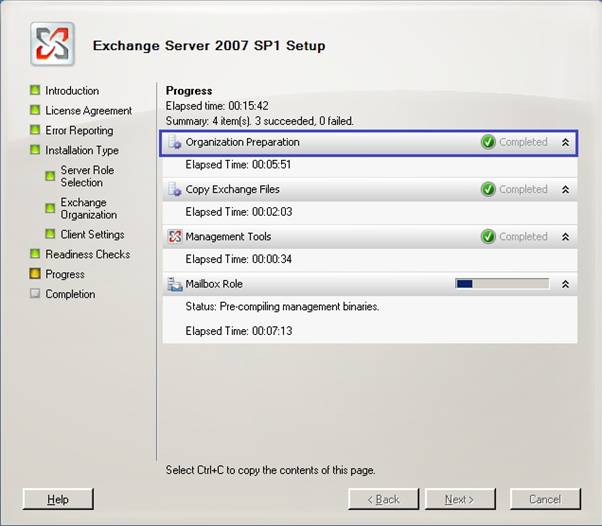Select Introduction in the setup steps
This screenshot has height=526, width=602.
pyautogui.click(x=72, y=91)
